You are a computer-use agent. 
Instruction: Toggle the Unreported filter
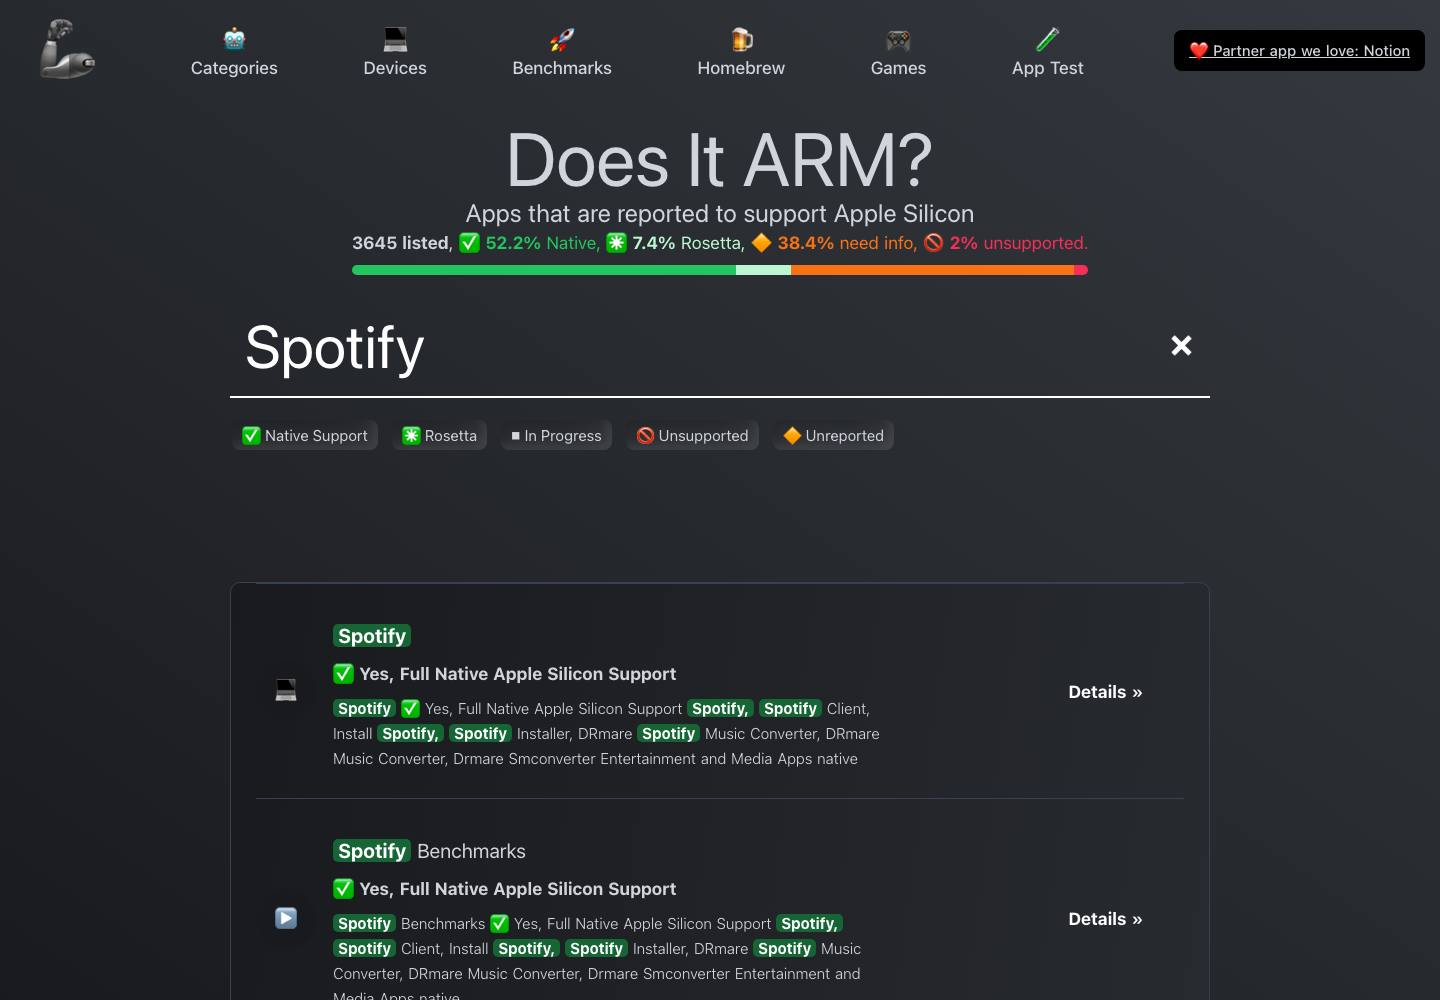tap(833, 436)
